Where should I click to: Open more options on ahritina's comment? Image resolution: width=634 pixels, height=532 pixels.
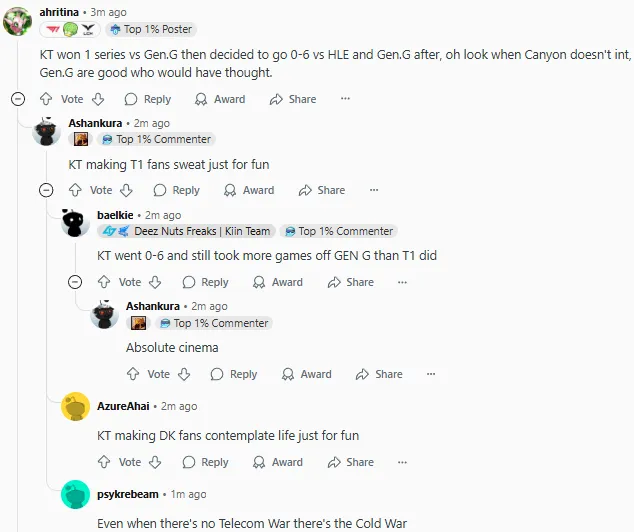click(345, 99)
